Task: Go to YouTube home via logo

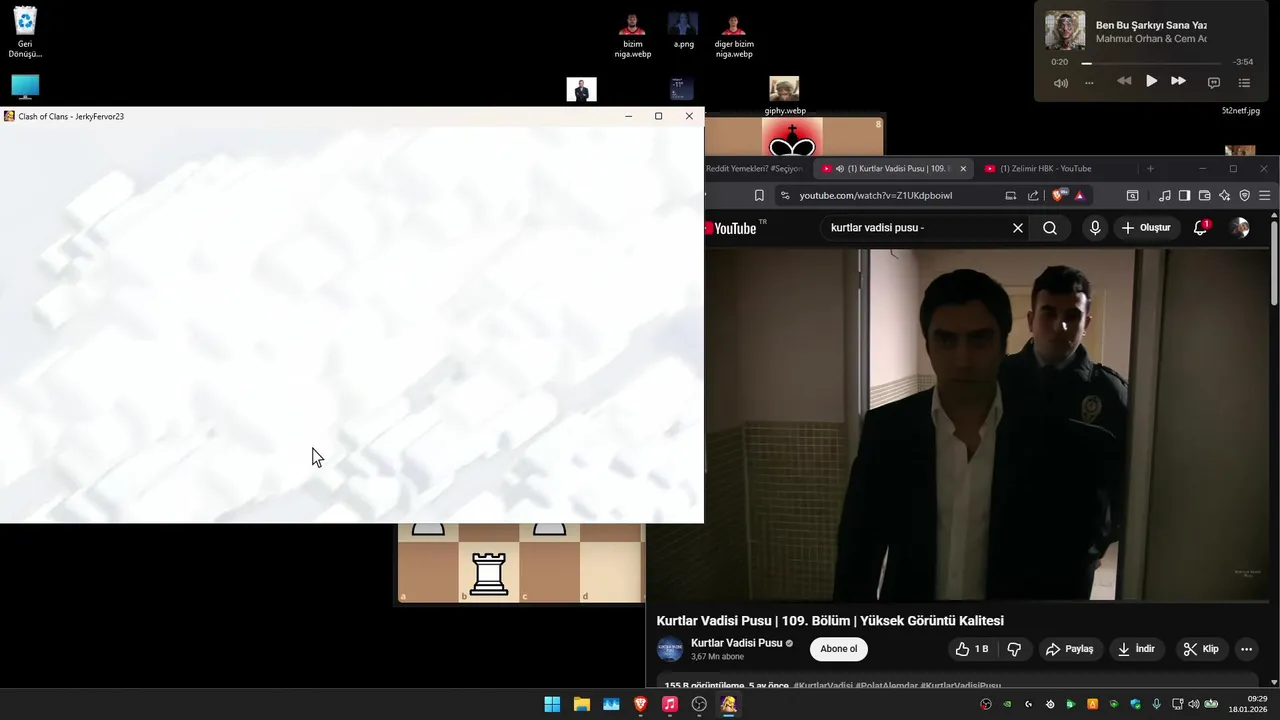Action: (x=735, y=228)
